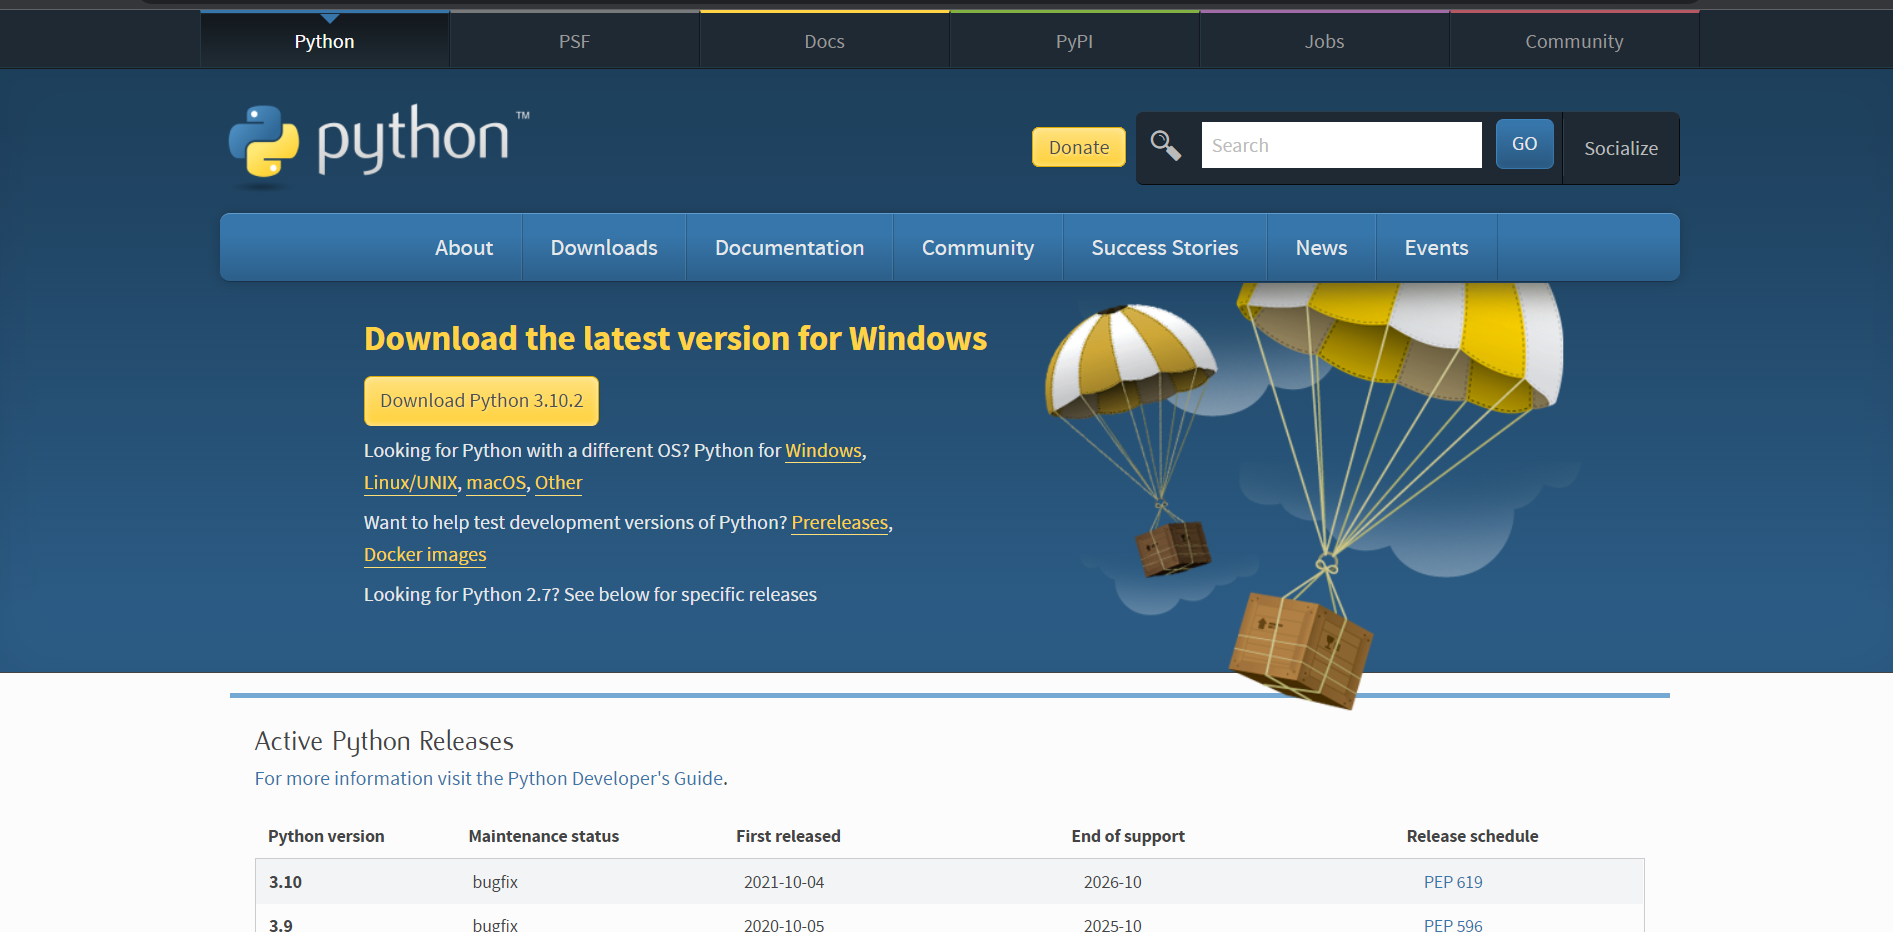Open PEP 619 release schedule
The image size is (1893, 932).
click(1452, 882)
